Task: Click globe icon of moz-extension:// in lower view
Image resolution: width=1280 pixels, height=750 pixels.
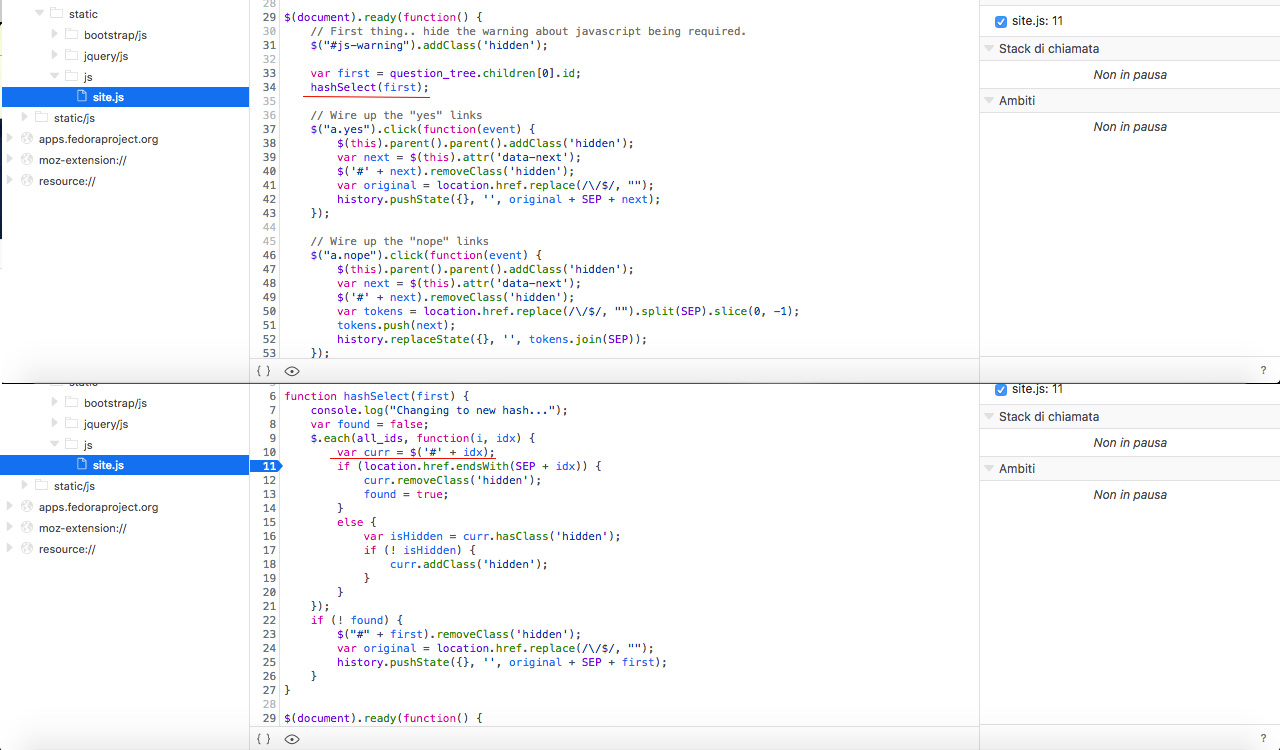Action: tap(27, 528)
